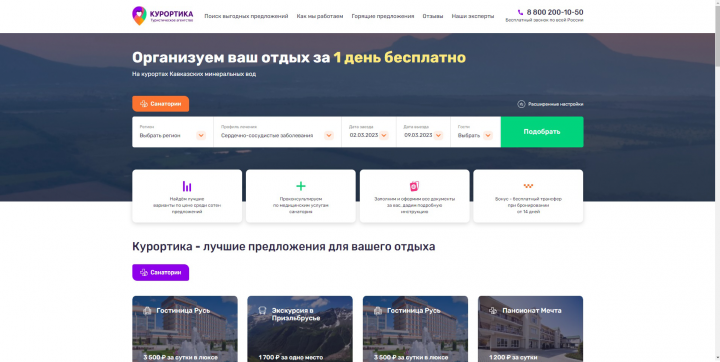Open Горящие предложения menu item
The width and height of the screenshot is (720, 362).
tap(382, 16)
